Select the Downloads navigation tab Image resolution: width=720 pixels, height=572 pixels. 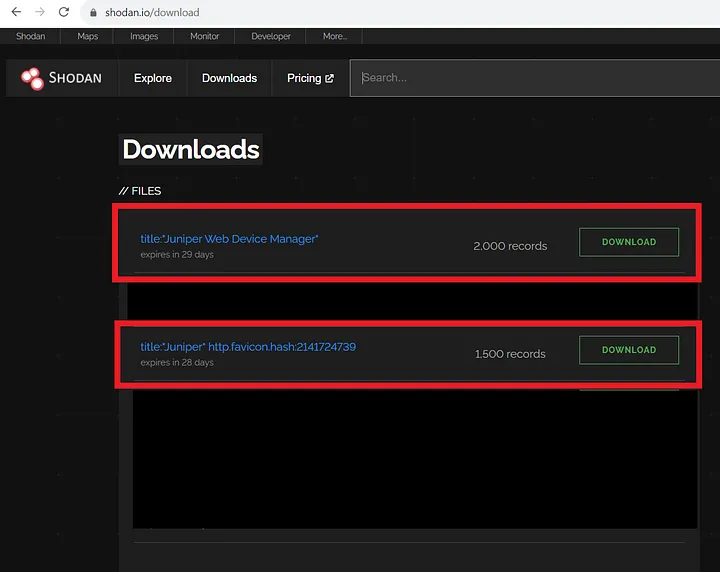tap(230, 78)
